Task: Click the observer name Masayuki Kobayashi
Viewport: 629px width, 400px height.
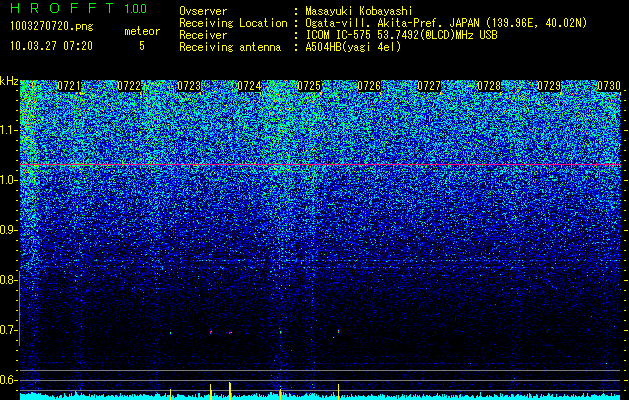Action: point(359,11)
